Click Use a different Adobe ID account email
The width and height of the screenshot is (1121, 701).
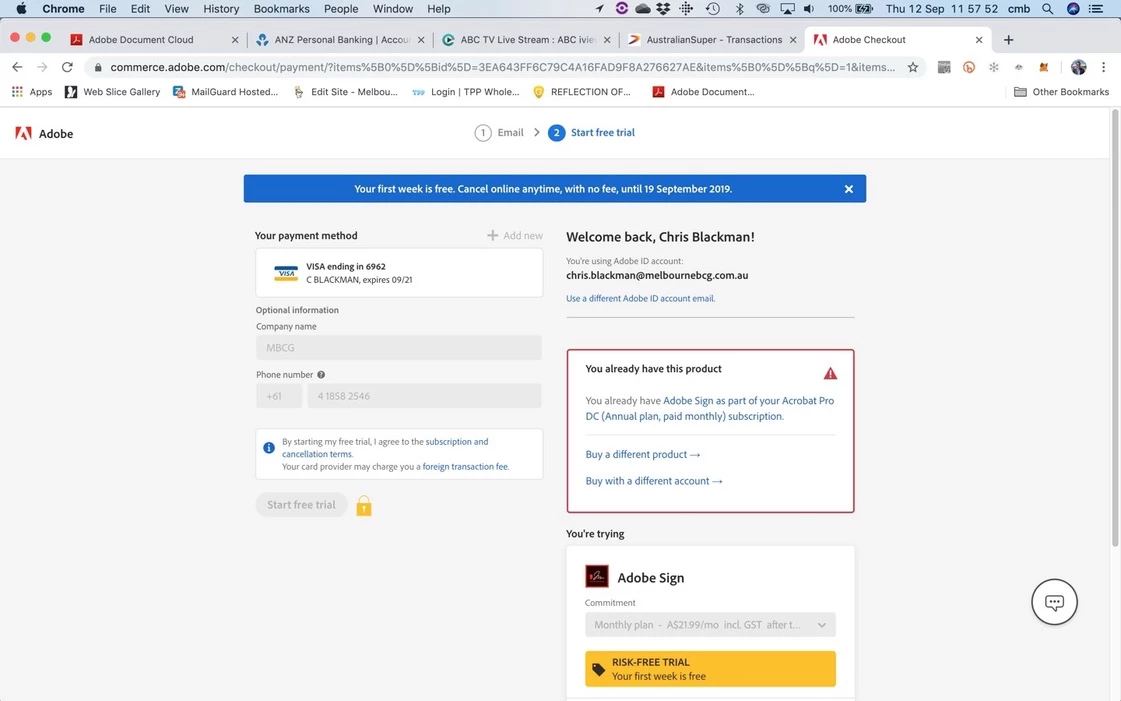coord(641,299)
